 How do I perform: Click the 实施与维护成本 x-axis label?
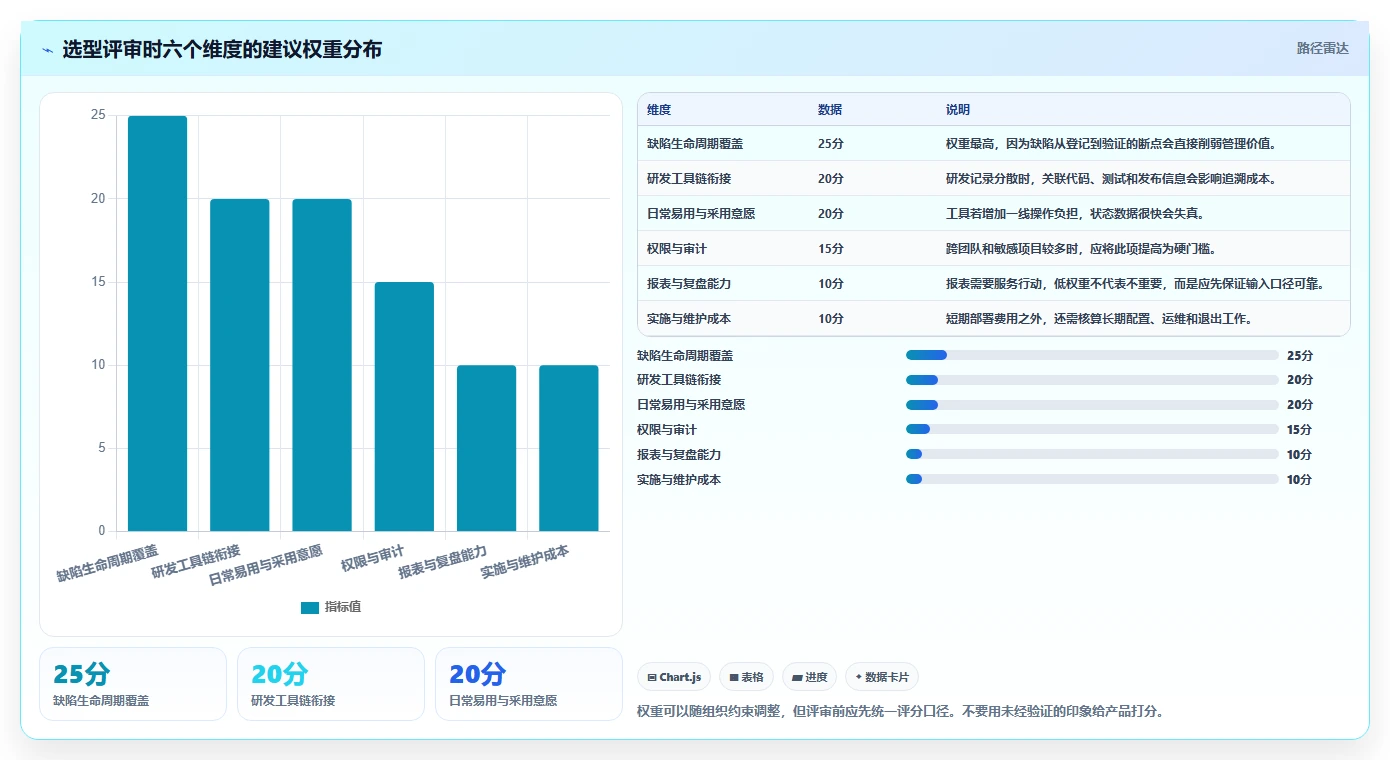(x=525, y=562)
